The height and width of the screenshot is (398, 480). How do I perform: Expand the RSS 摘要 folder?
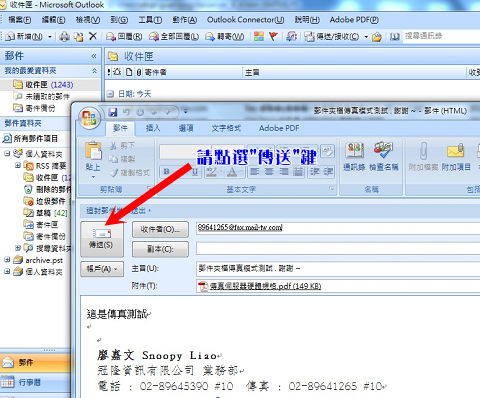[18, 165]
